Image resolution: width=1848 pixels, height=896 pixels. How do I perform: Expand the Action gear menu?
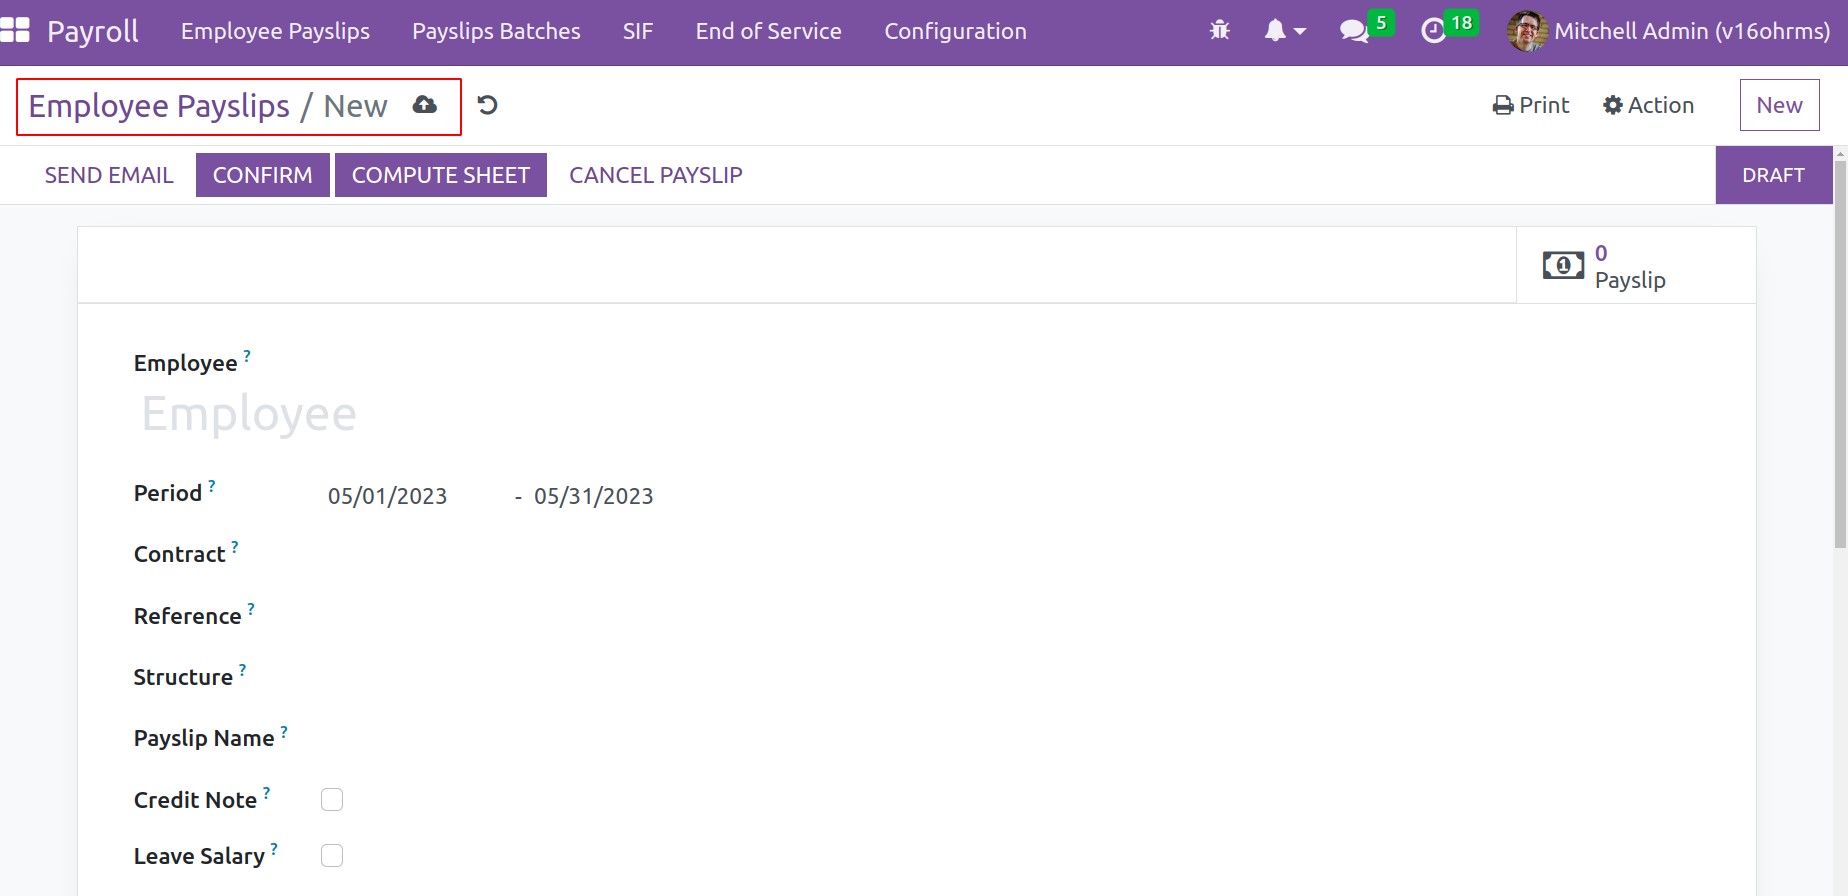coord(1648,105)
